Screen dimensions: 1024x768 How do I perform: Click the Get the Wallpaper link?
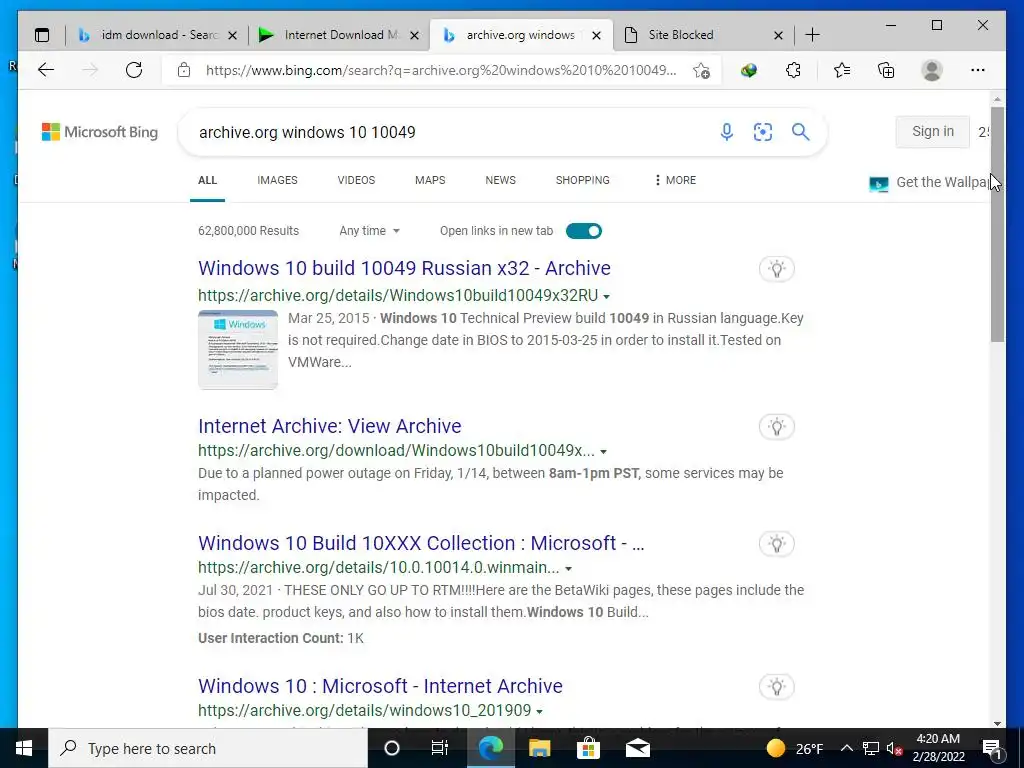pos(930,183)
